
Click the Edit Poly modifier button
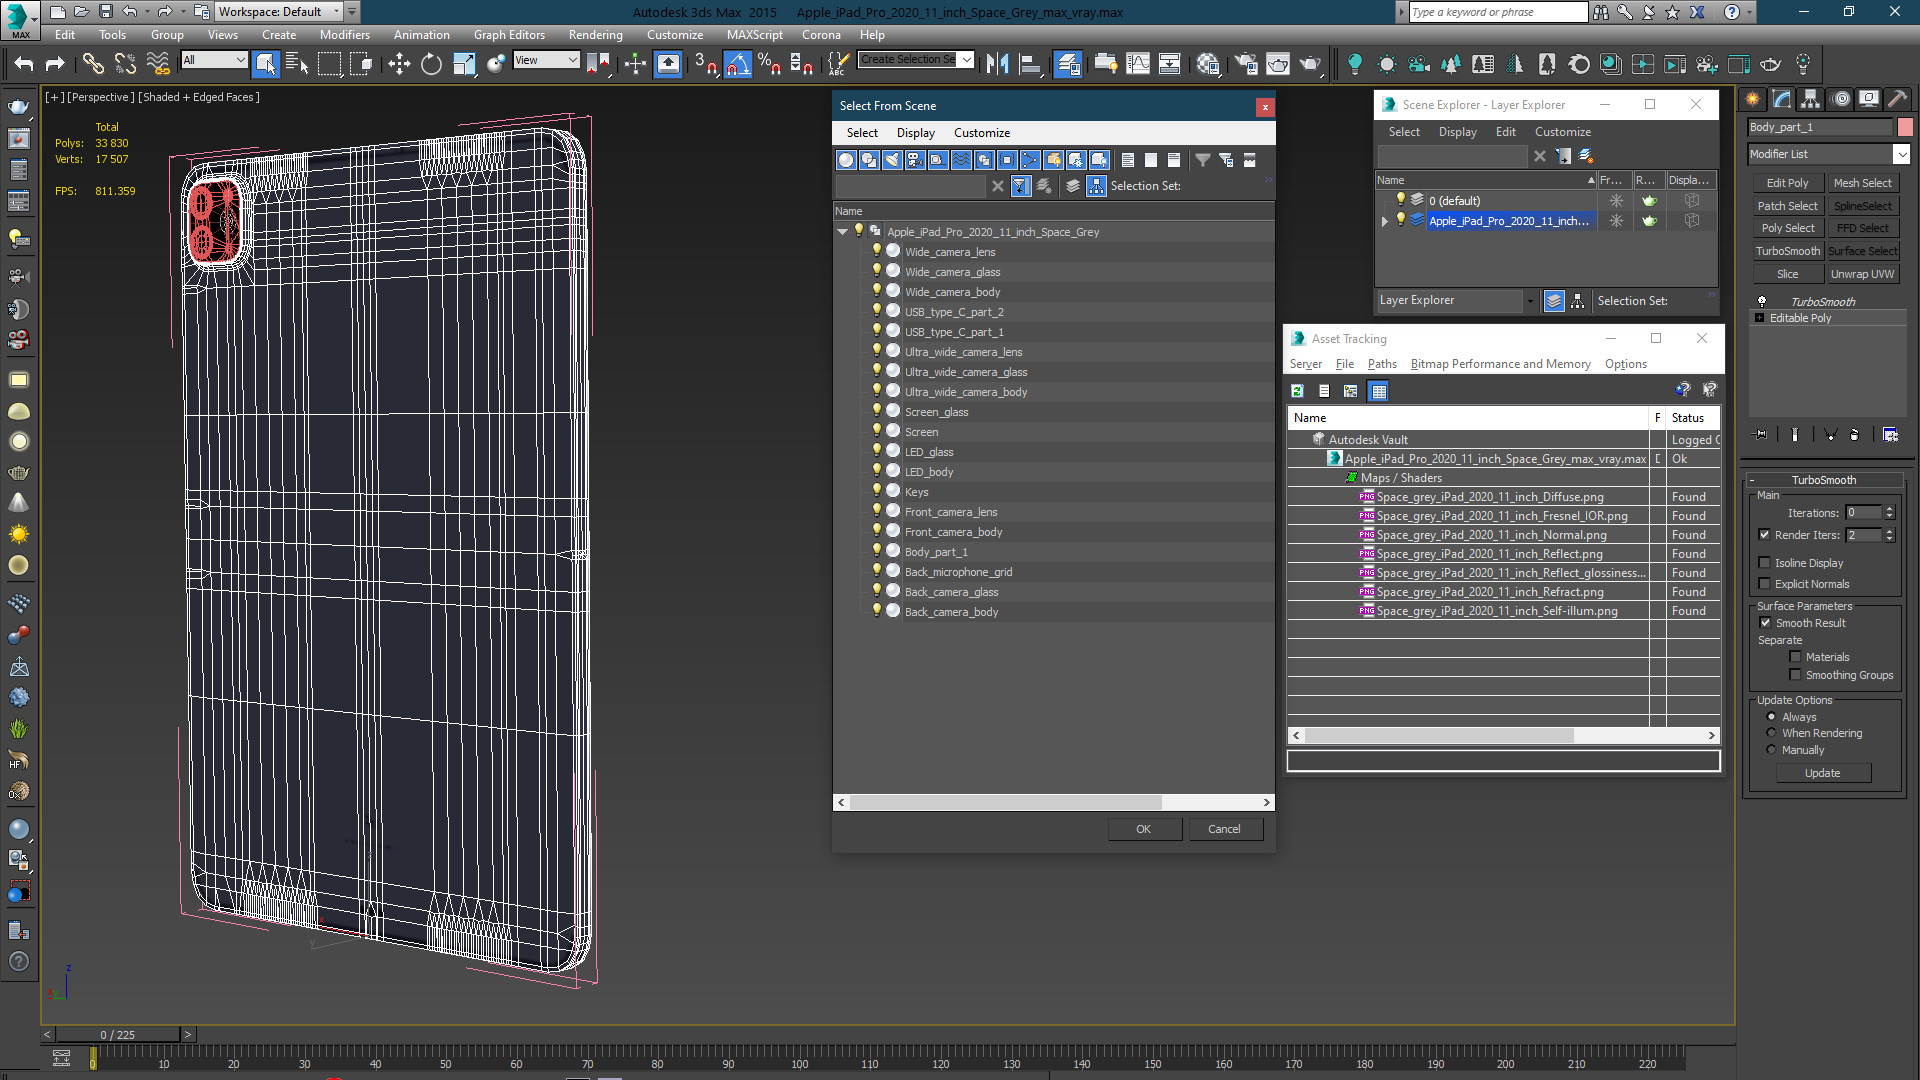click(x=1788, y=183)
